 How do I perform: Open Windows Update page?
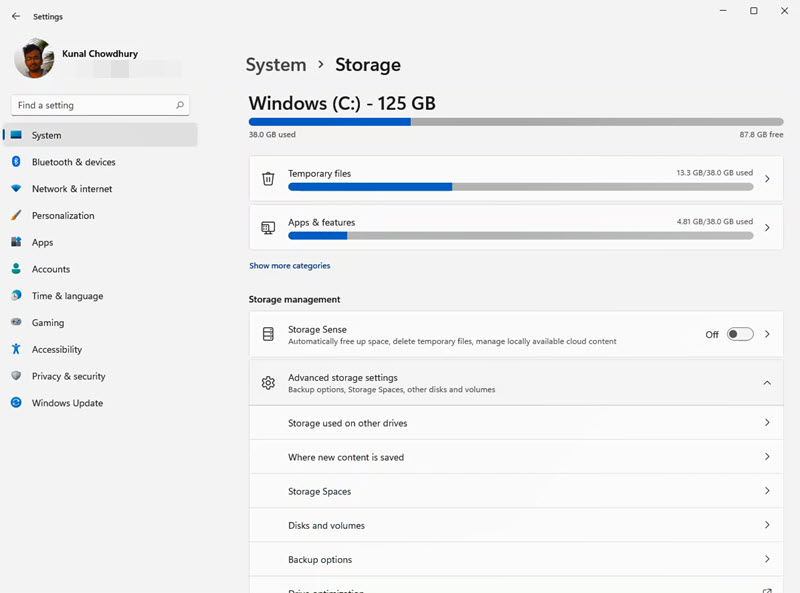100,403
